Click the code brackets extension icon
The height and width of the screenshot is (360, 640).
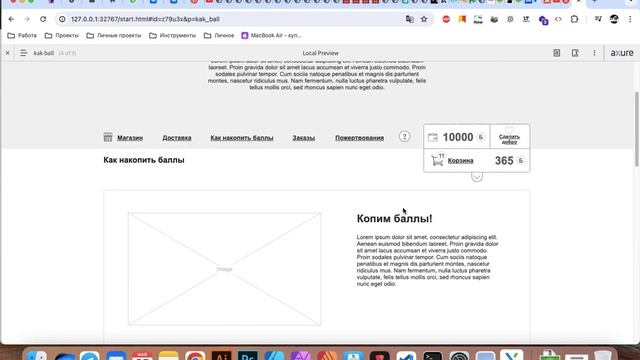[x=558, y=19]
